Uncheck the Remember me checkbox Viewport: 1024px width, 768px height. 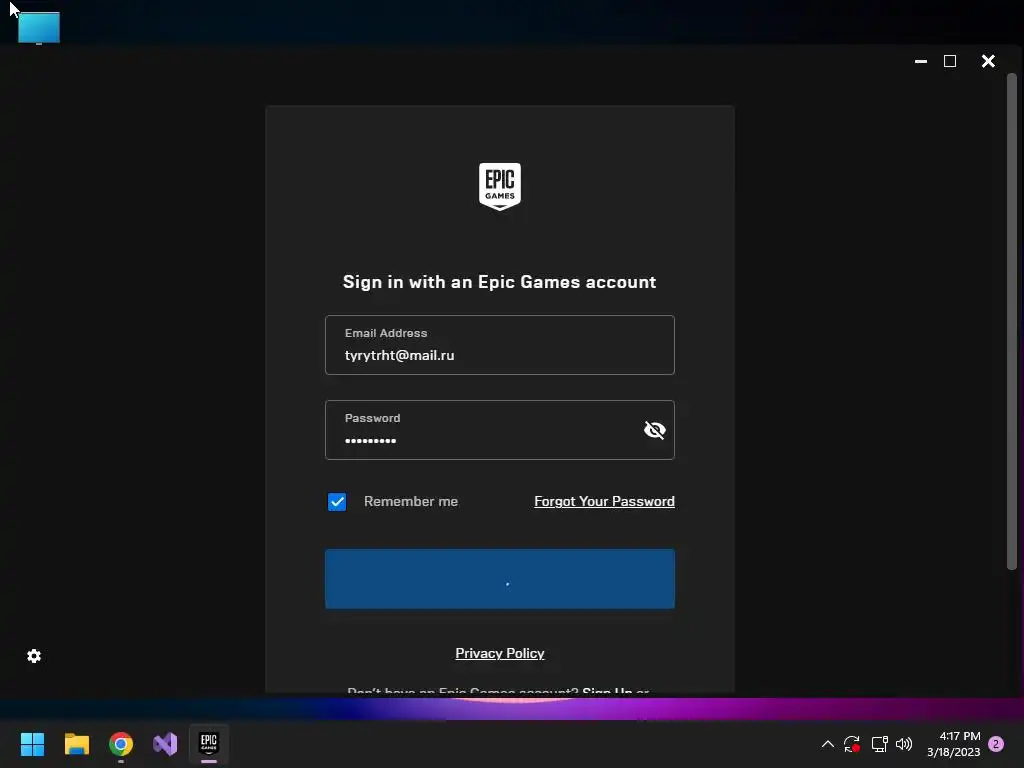pyautogui.click(x=337, y=502)
